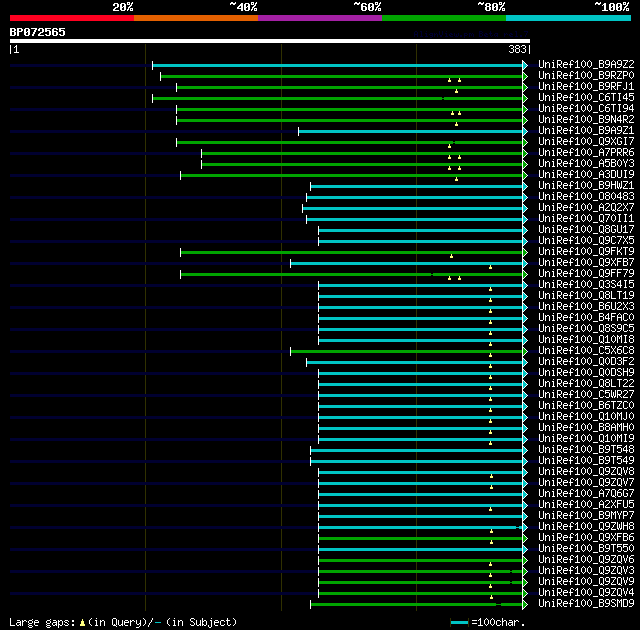
Task: Click the white query sequence bar
Action: tap(270, 41)
